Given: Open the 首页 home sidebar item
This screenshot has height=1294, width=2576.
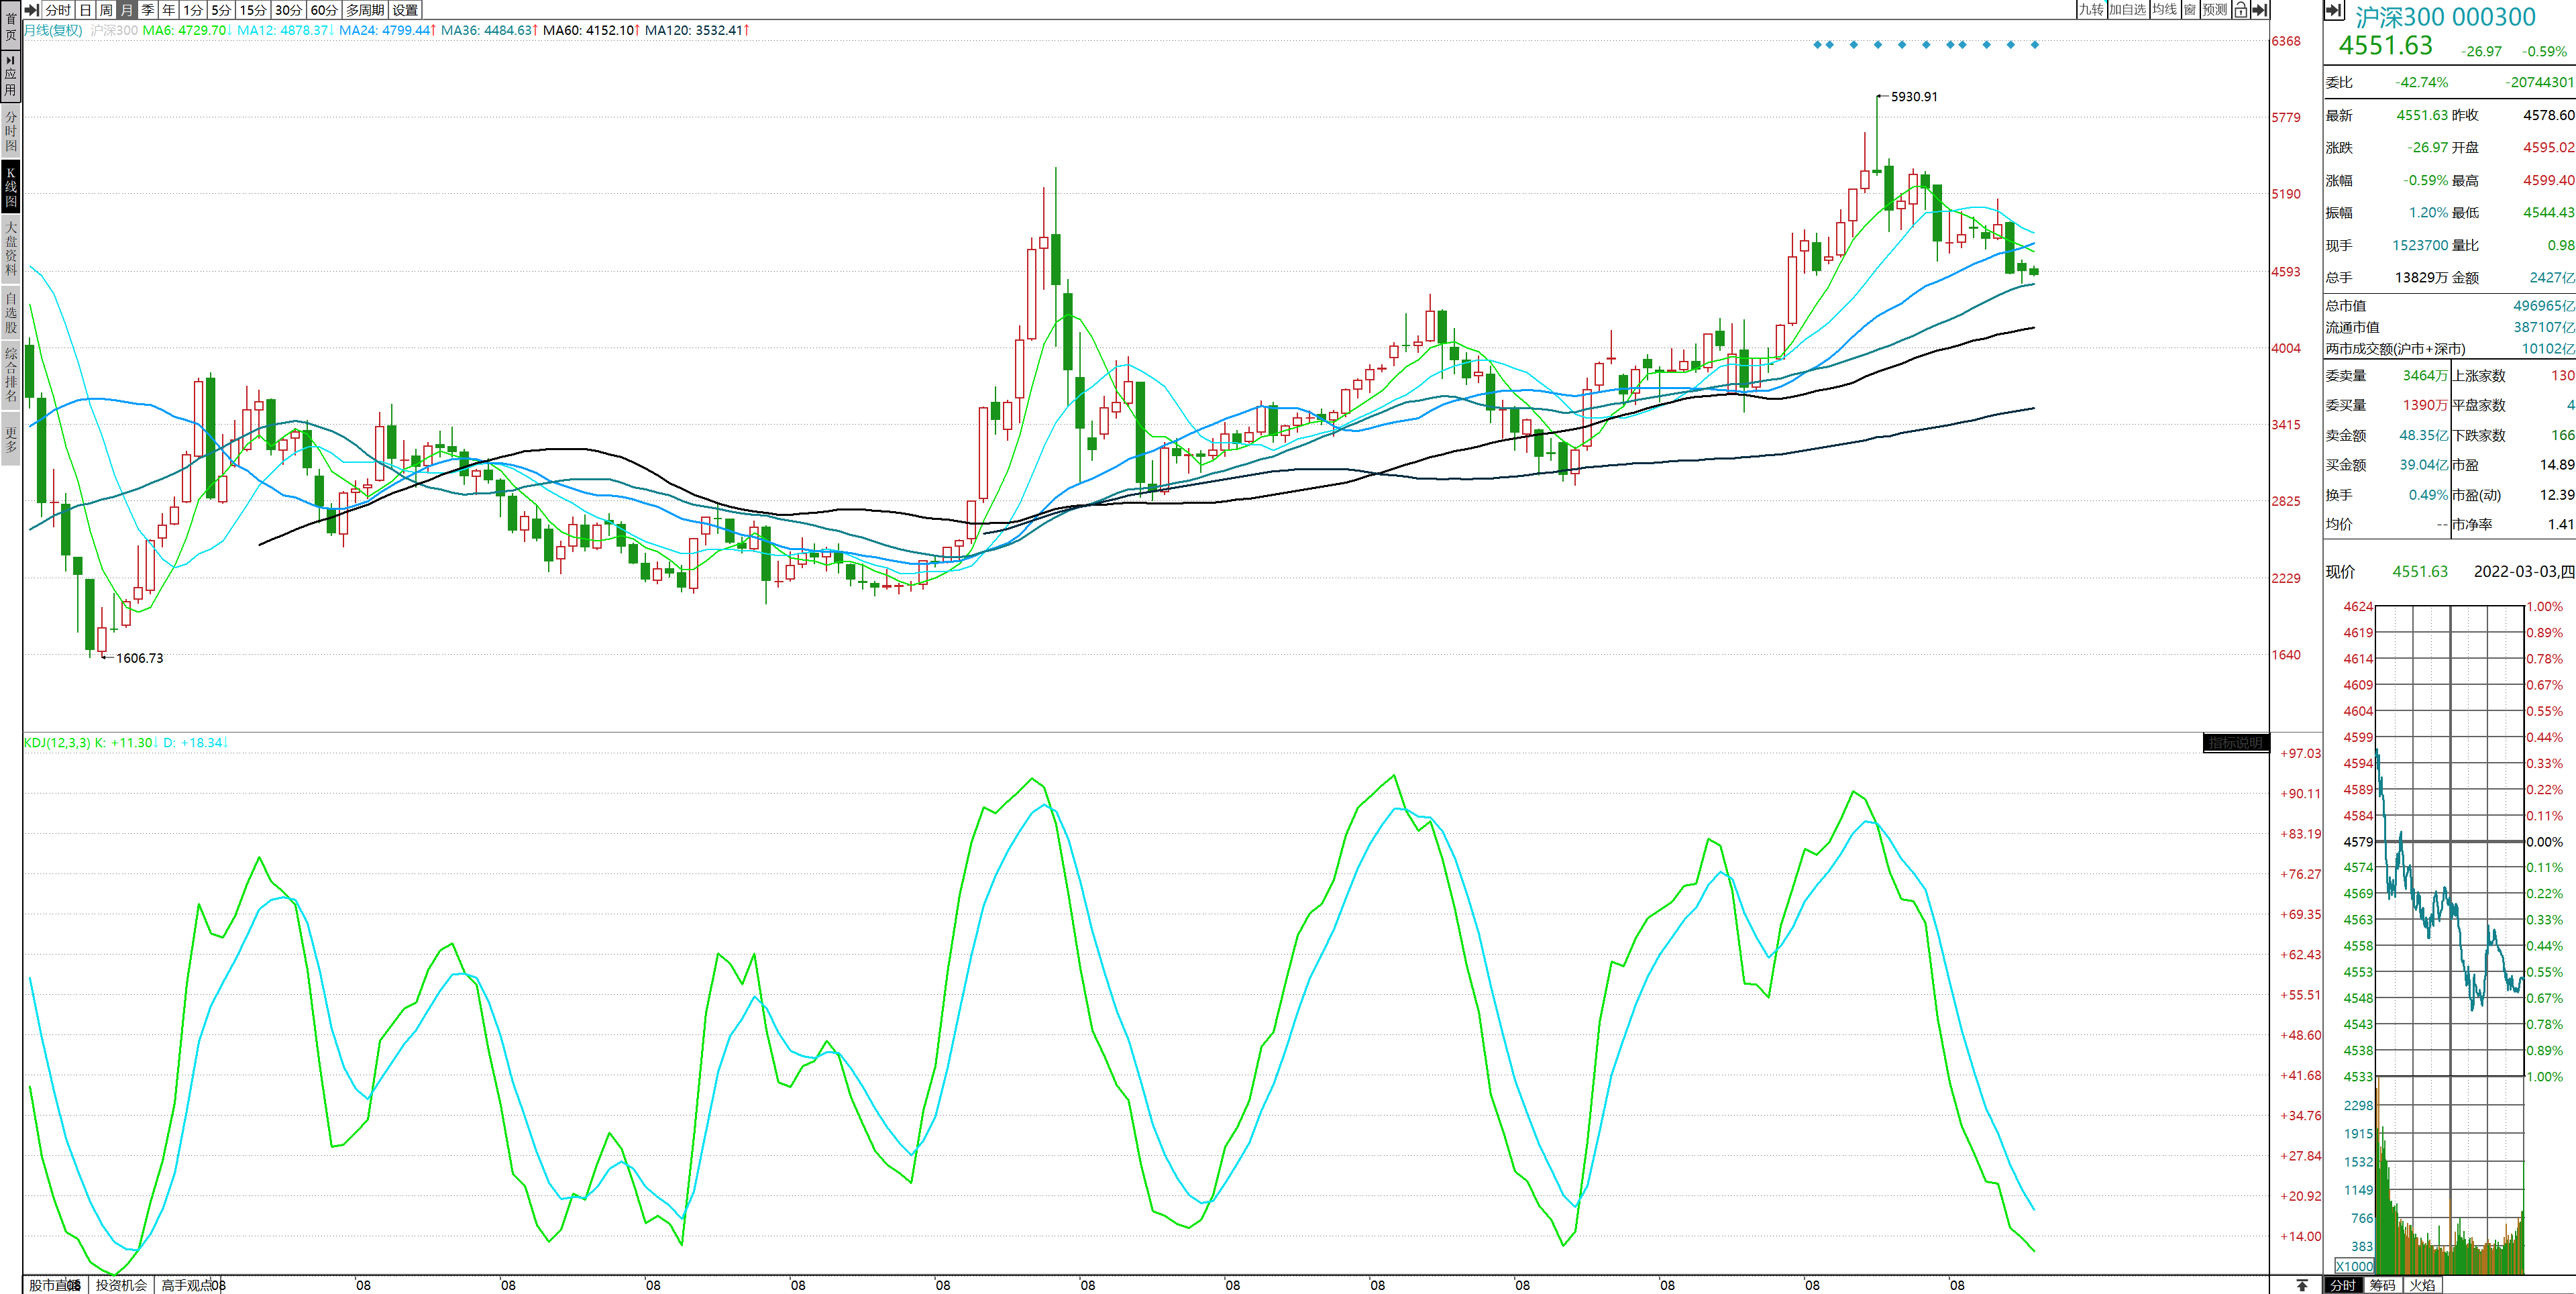Looking at the screenshot, I should click(x=11, y=27).
